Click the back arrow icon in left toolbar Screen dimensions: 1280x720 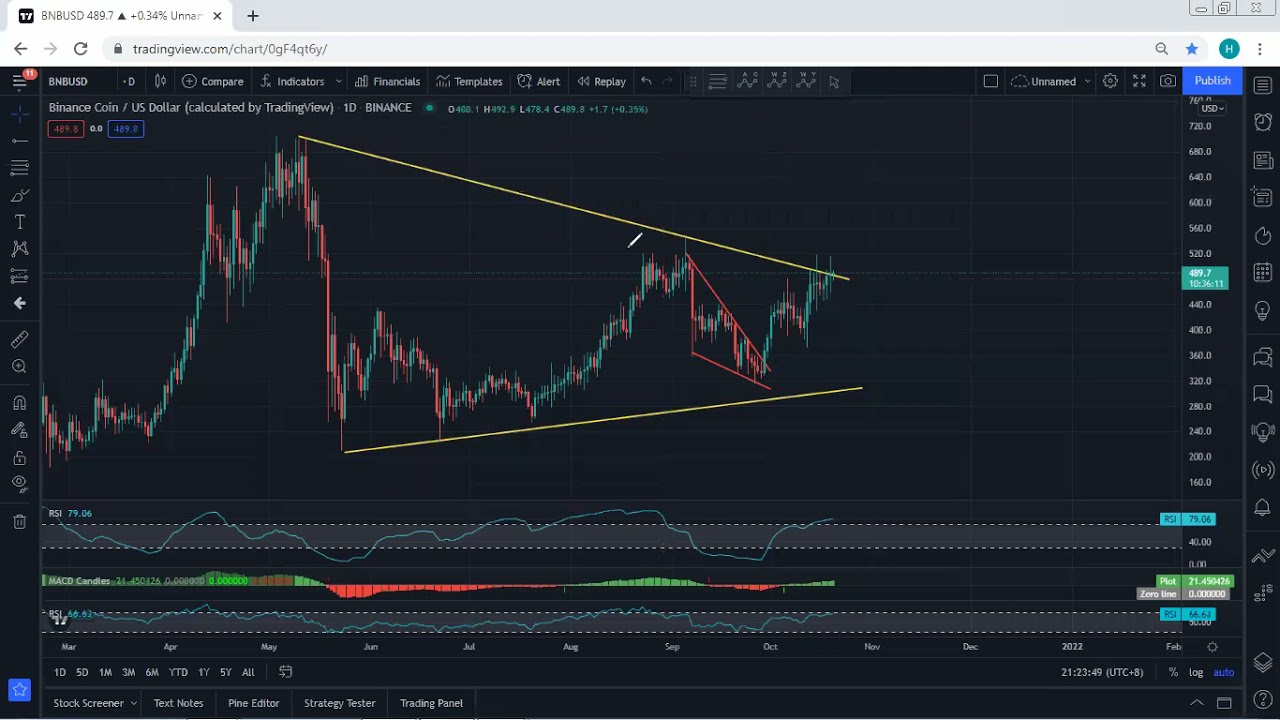click(19, 303)
